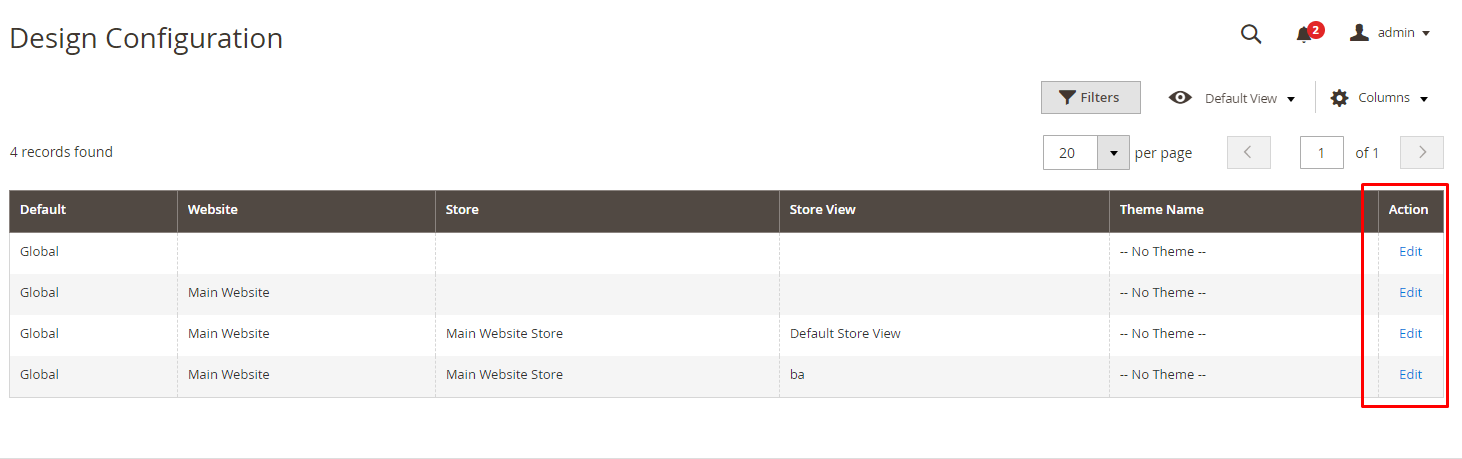Expand the Columns dropdown

point(1379,98)
